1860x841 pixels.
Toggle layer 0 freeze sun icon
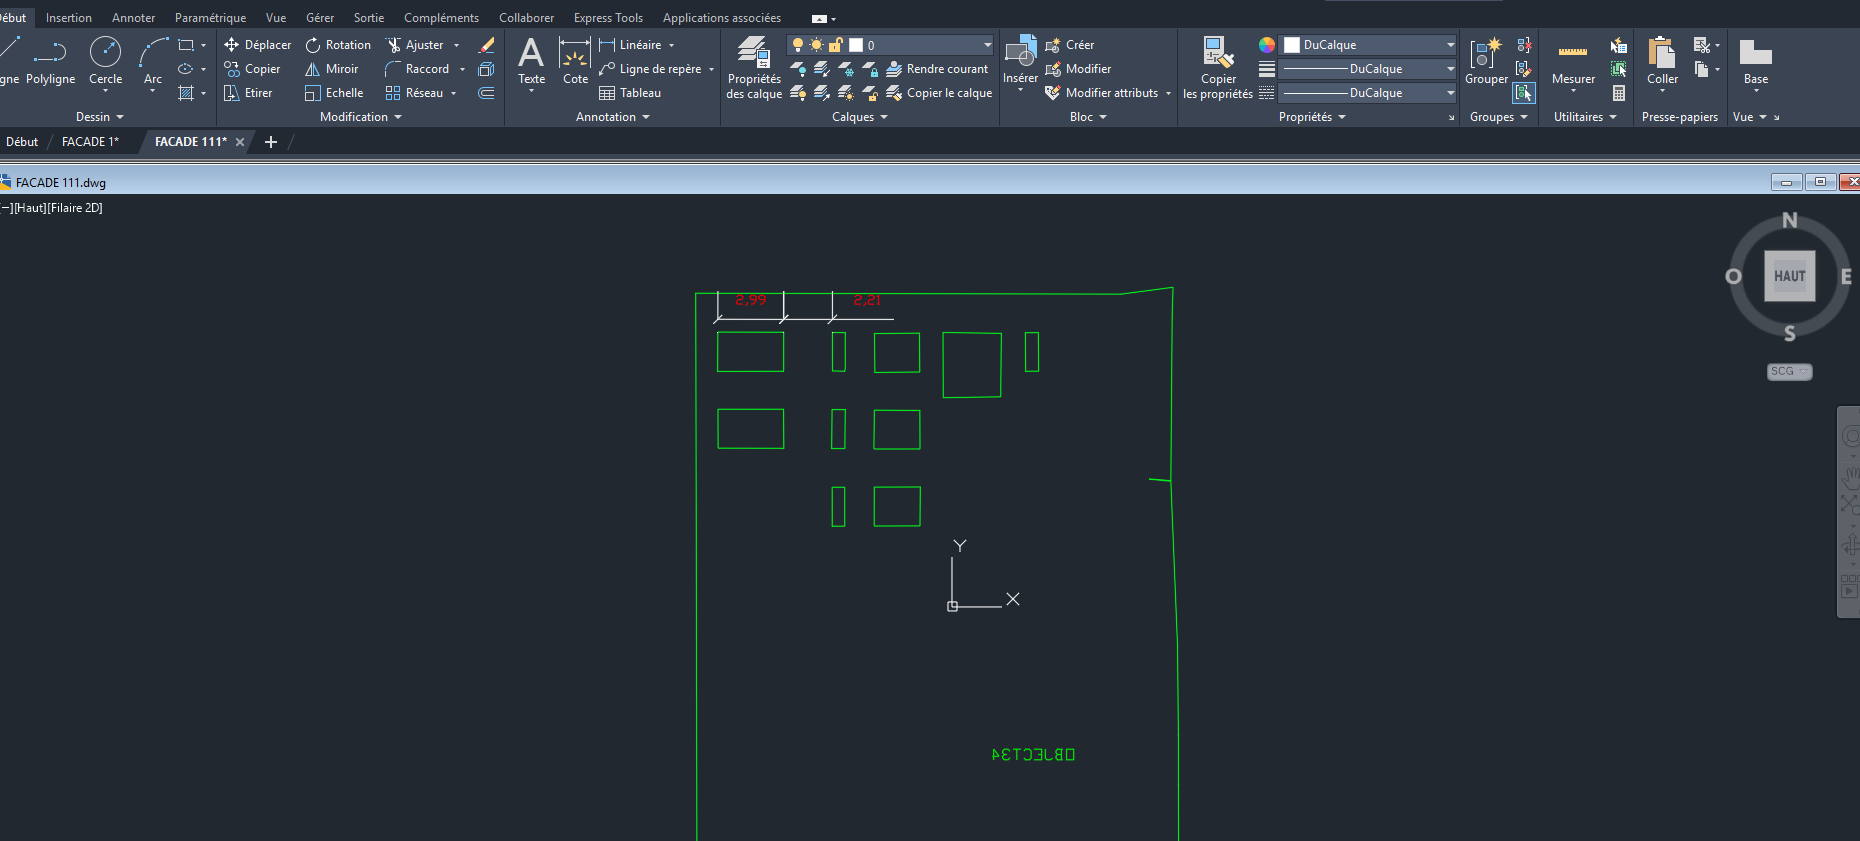pyautogui.click(x=817, y=45)
